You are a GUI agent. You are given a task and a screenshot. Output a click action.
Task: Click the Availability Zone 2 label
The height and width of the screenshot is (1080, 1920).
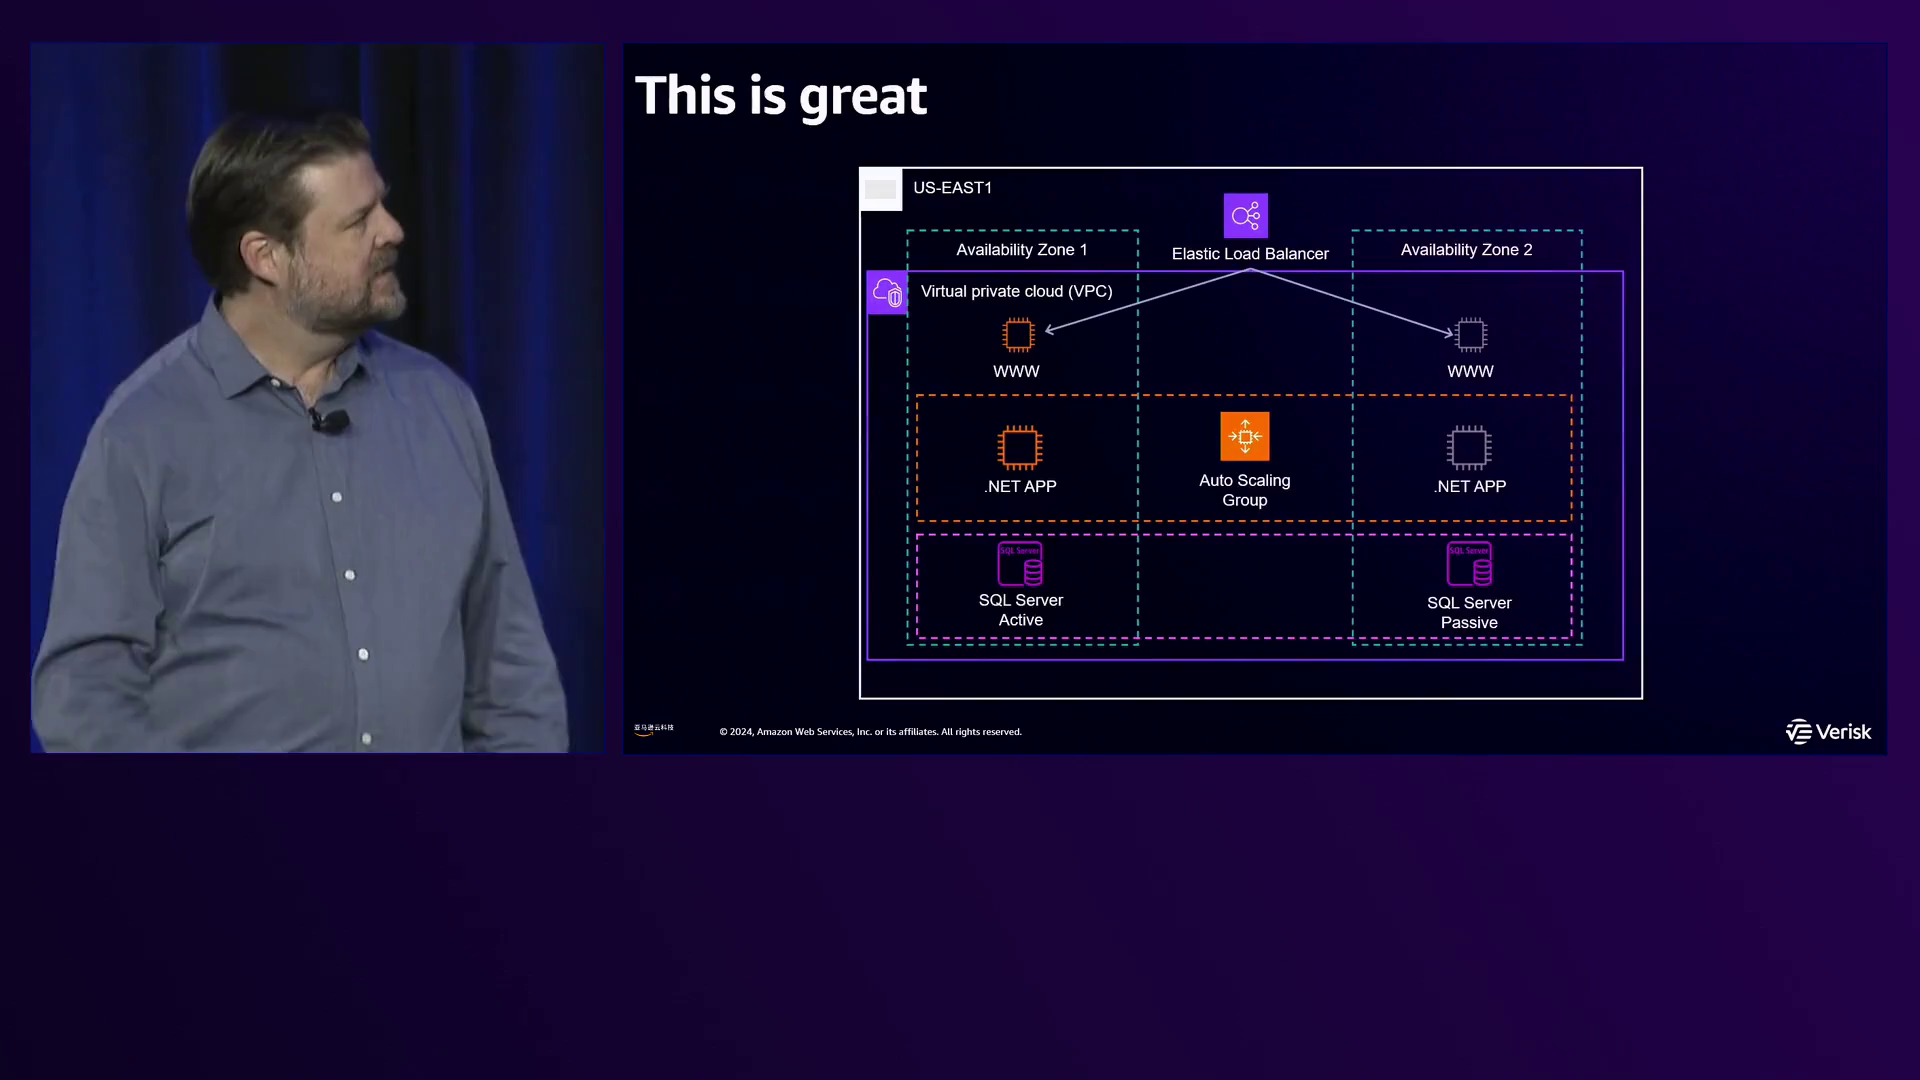coord(1466,250)
